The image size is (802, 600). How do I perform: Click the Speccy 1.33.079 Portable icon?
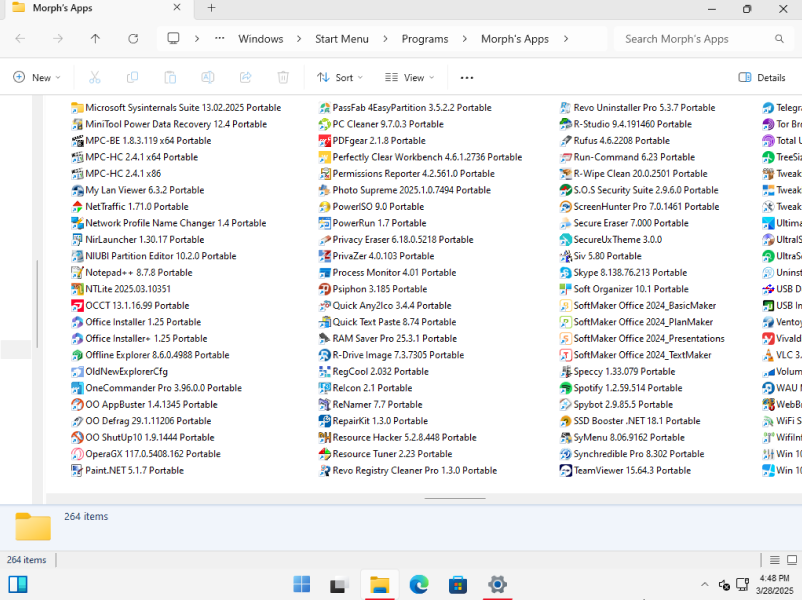tap(565, 372)
